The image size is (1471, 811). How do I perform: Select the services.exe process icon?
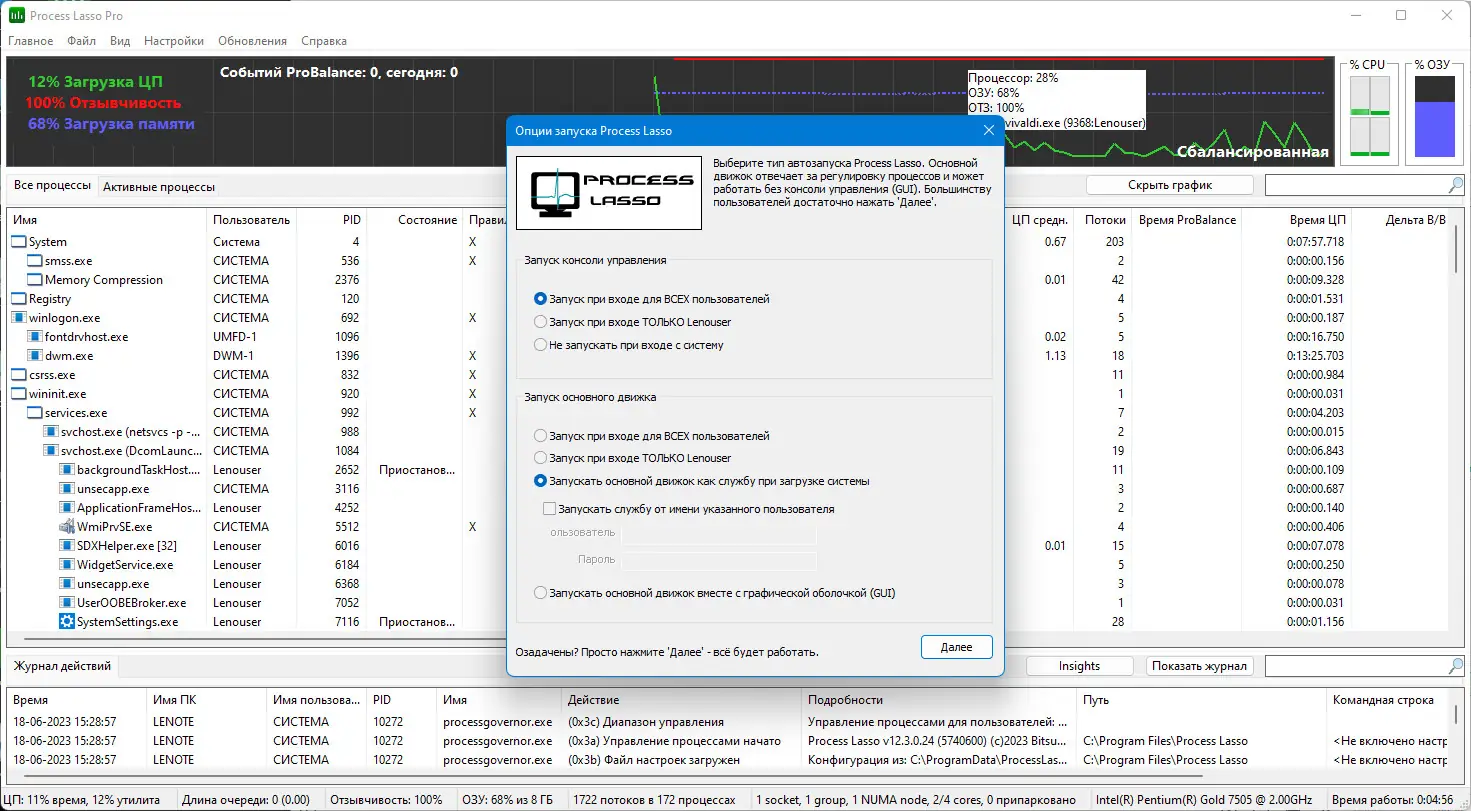click(35, 413)
